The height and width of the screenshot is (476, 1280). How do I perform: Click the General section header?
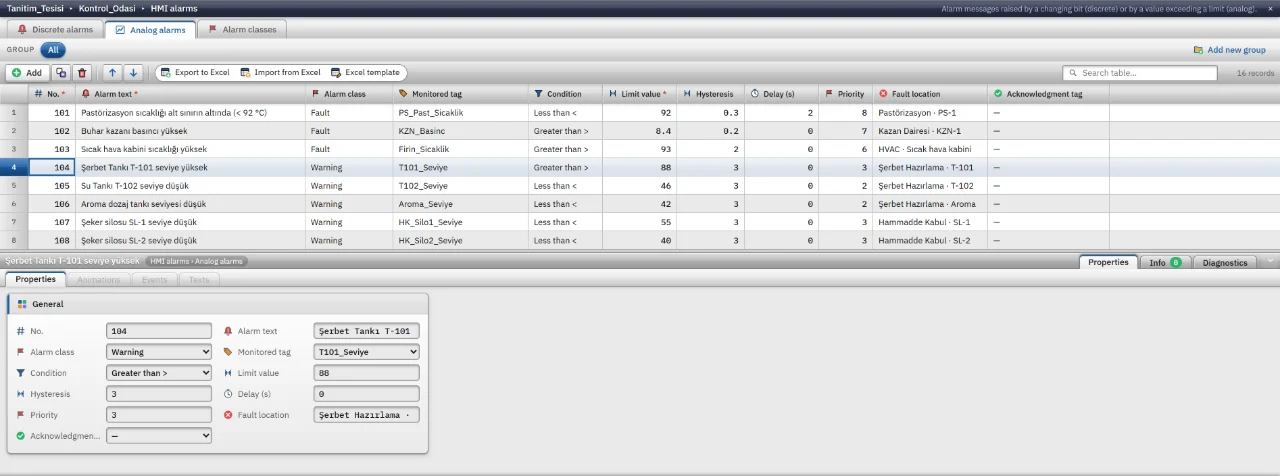point(217,304)
